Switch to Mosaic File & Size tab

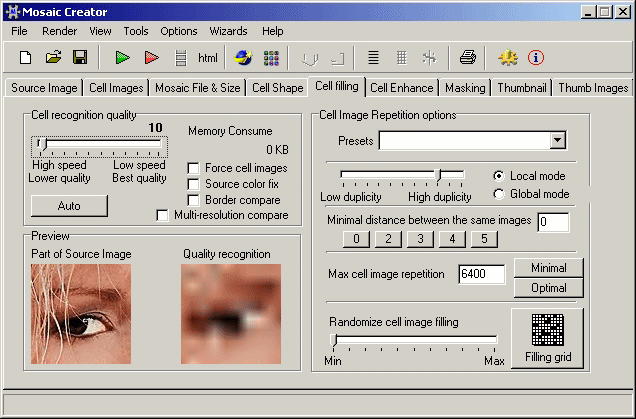[198, 88]
